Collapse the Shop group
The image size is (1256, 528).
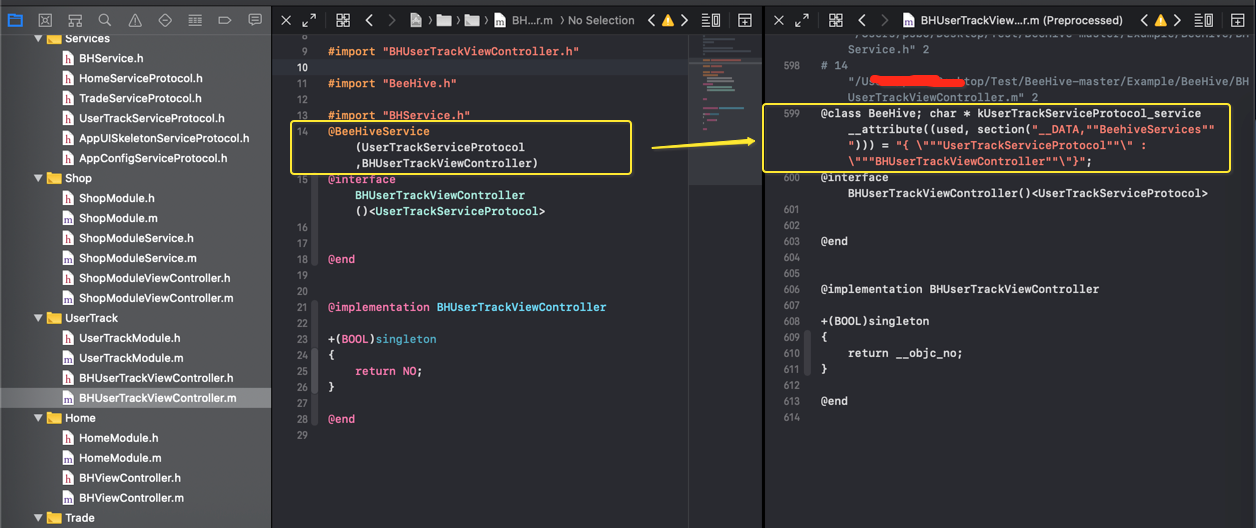click(38, 178)
